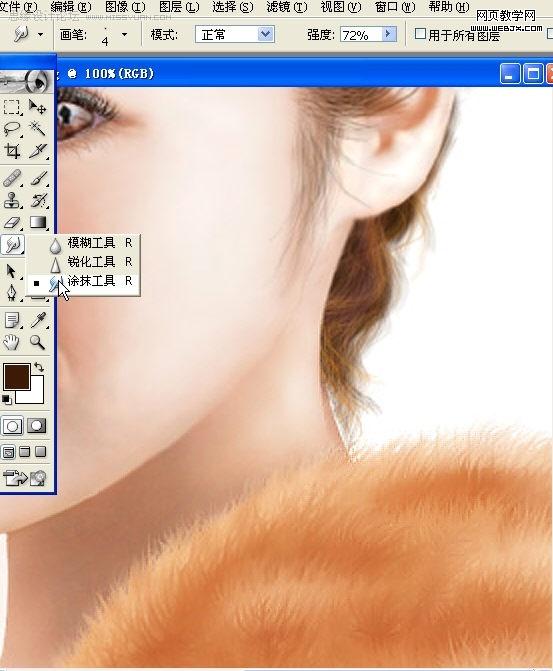Open the 图像(I) menu
The image size is (553, 671).
[x=125, y=7]
